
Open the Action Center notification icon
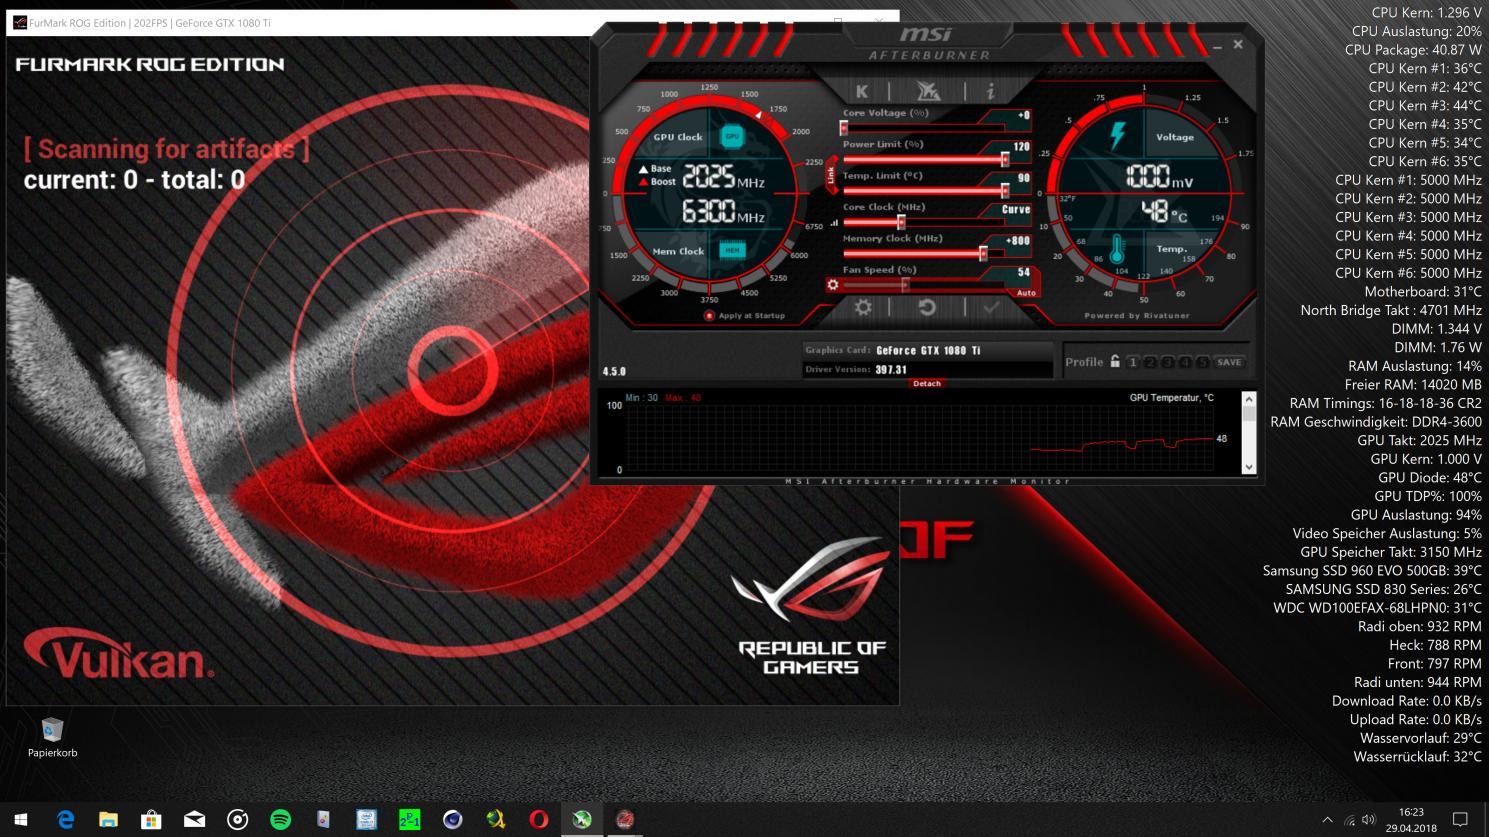tap(1459, 820)
